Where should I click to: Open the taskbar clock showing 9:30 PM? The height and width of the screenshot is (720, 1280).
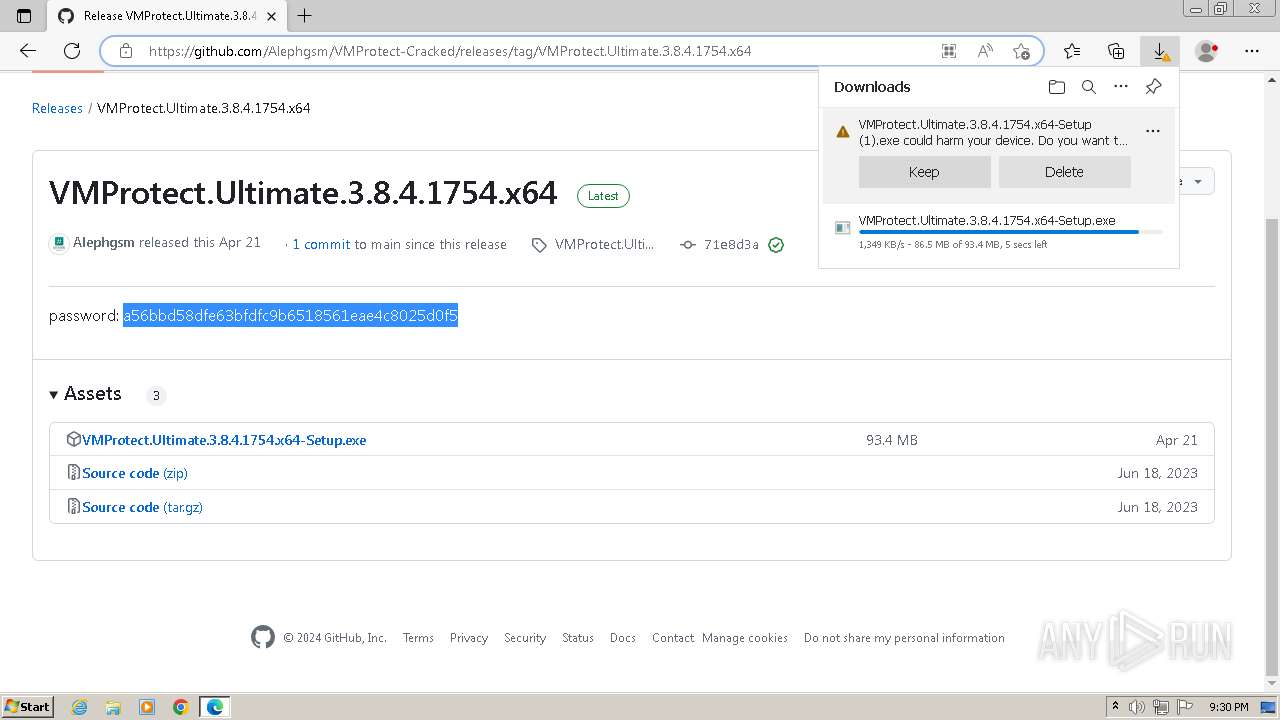point(1228,707)
